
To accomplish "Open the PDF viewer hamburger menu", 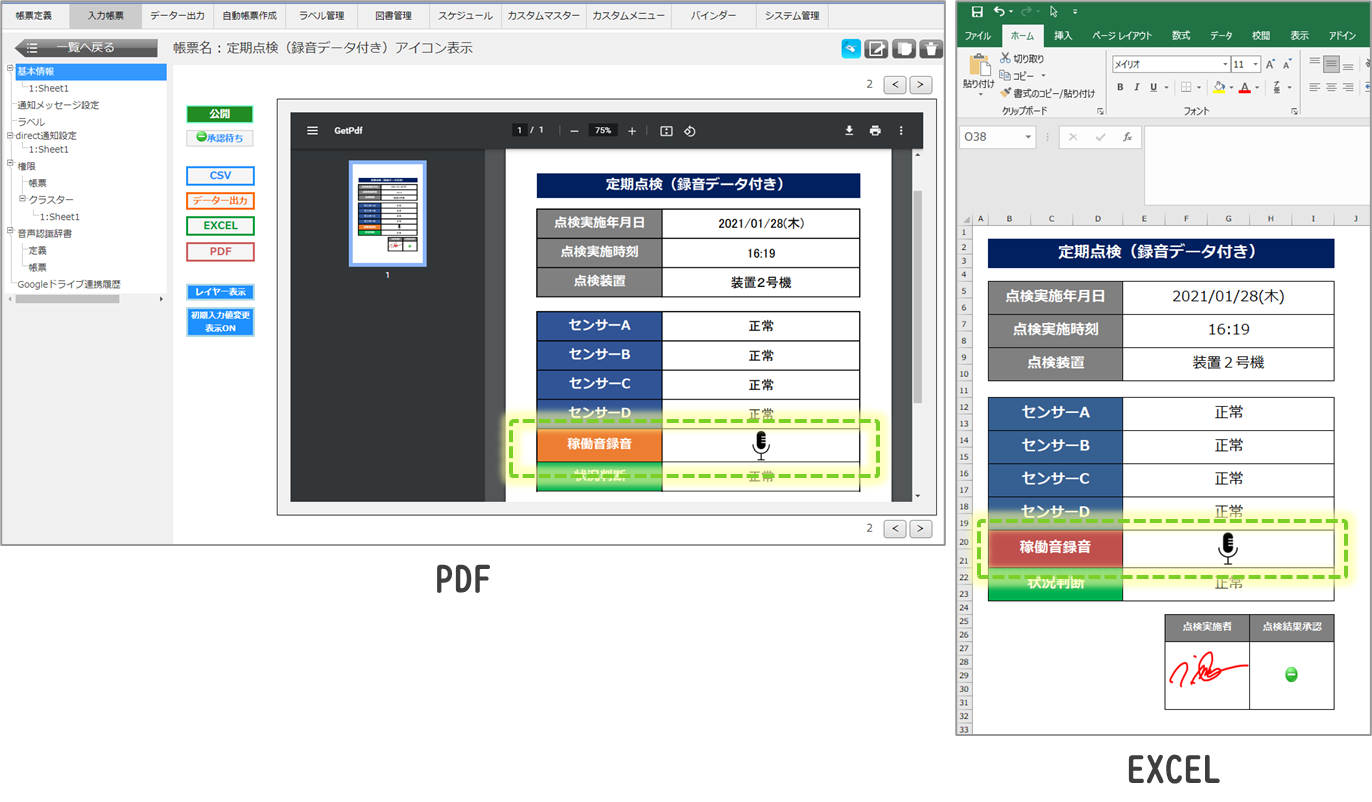I will (x=313, y=130).
